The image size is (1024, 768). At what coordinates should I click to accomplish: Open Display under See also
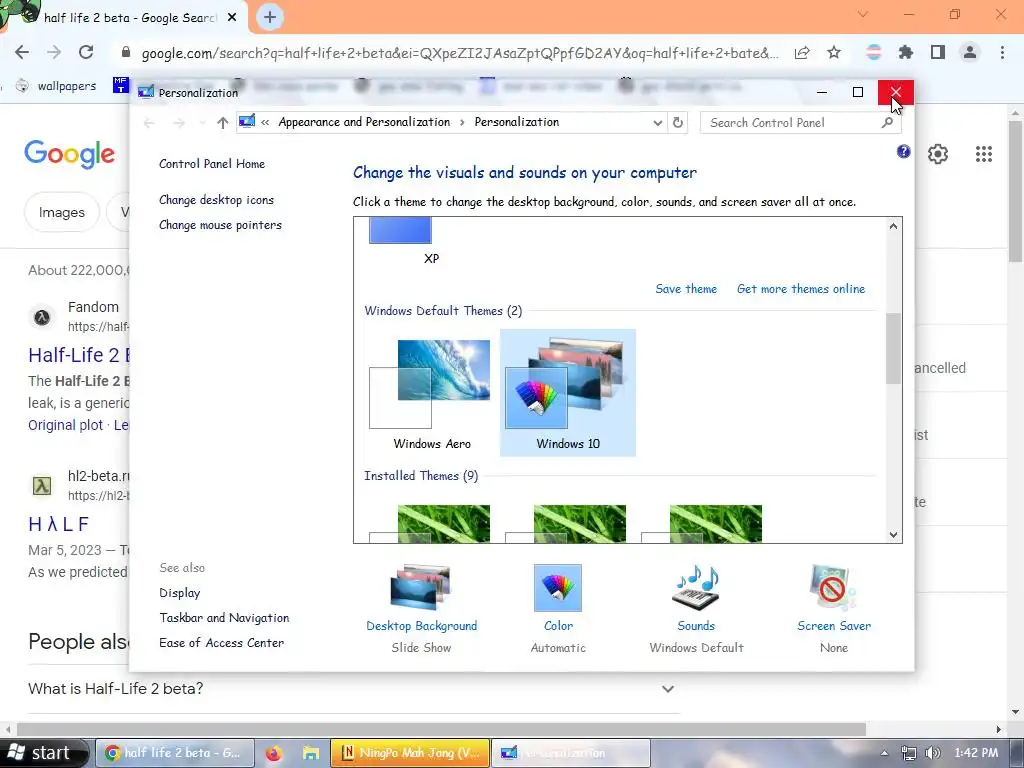pyautogui.click(x=180, y=593)
